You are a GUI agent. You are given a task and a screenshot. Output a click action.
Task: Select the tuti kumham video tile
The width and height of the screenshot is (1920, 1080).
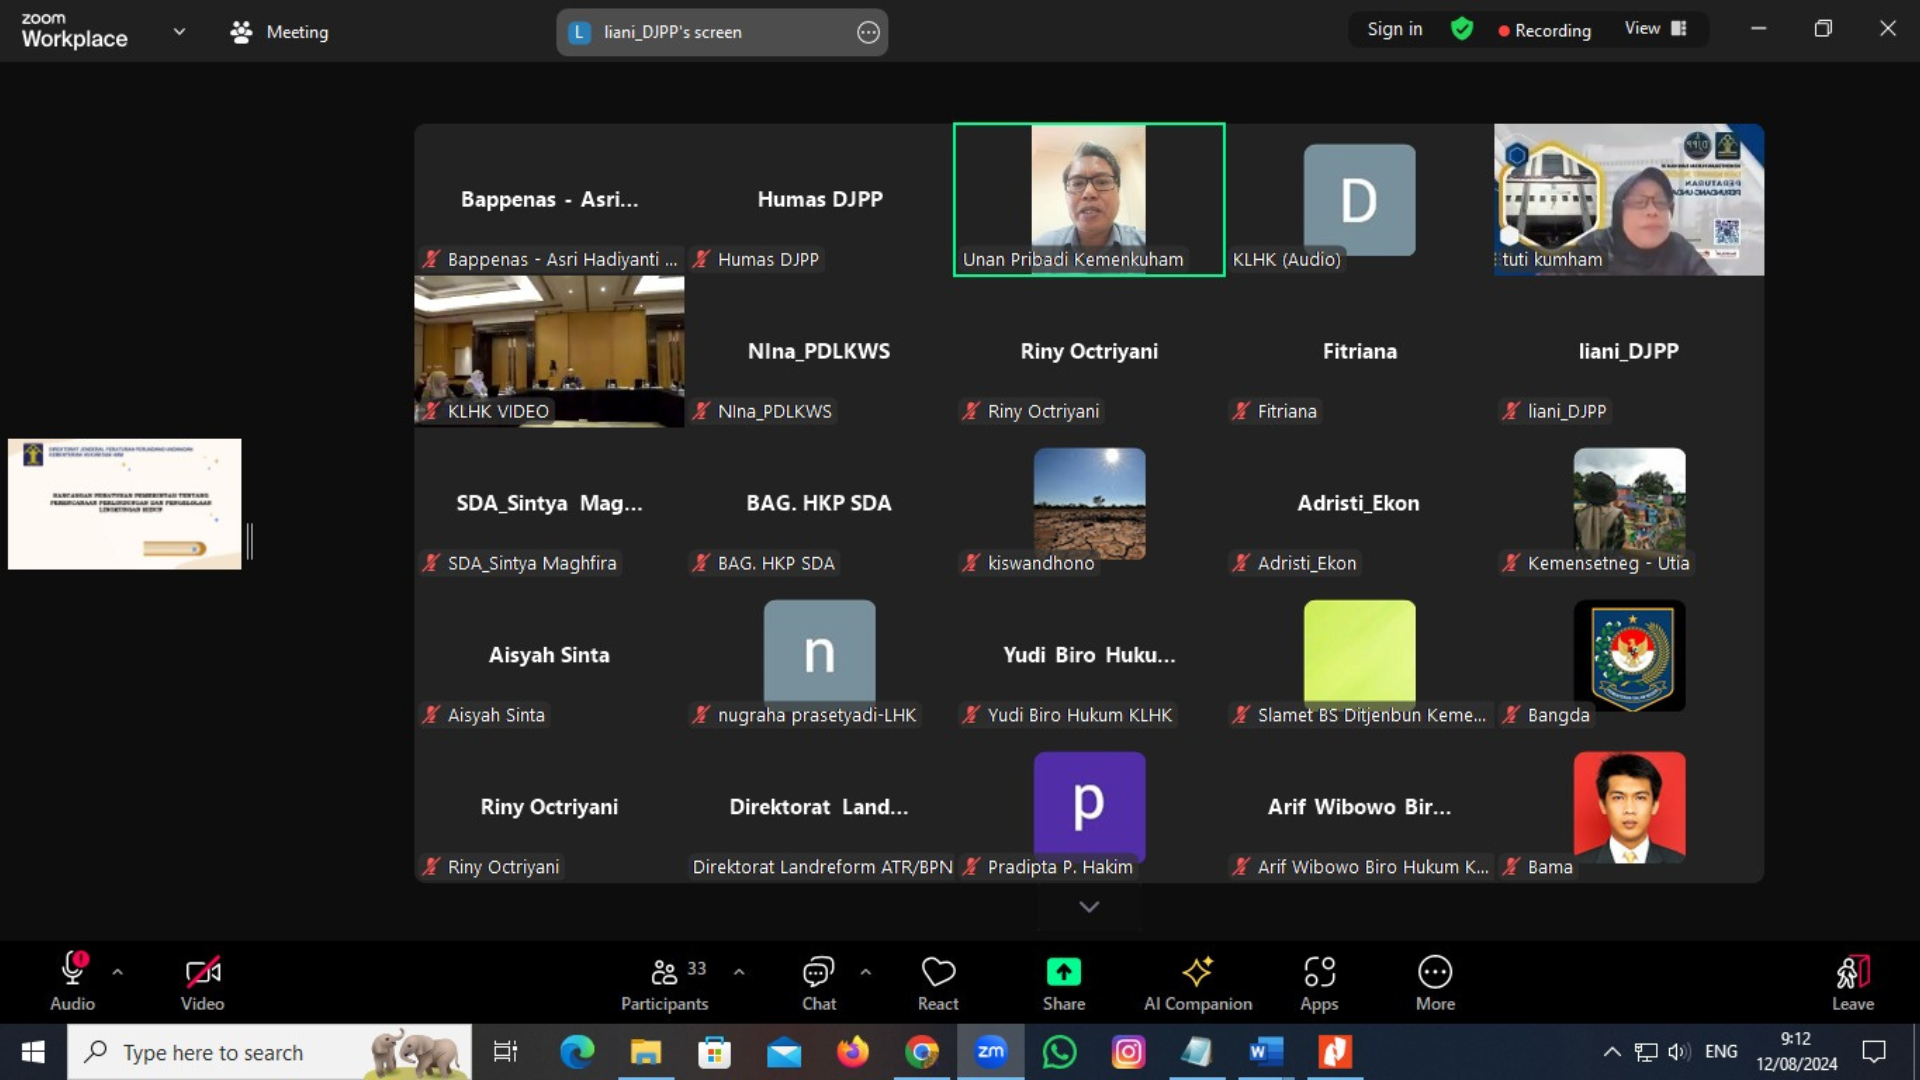(1629, 199)
